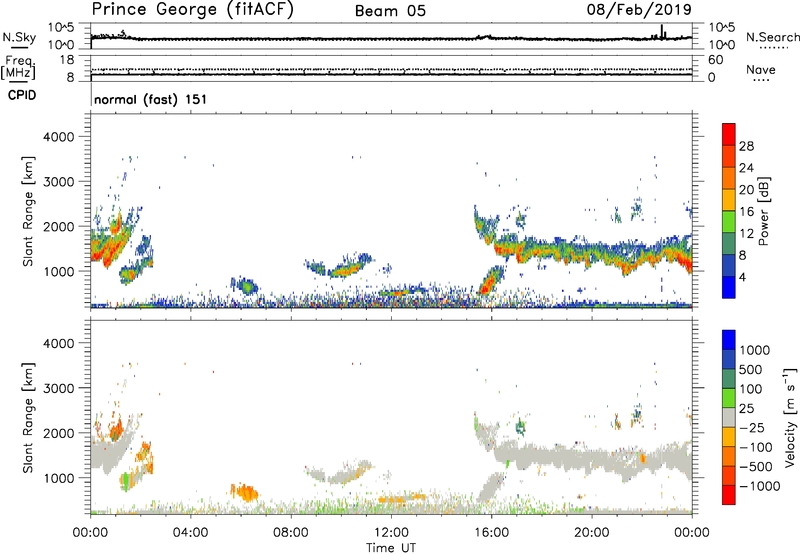Click '-1000' on the Velocity scale
Image resolution: width=800 pixels, height=554 pixels.
pos(759,486)
